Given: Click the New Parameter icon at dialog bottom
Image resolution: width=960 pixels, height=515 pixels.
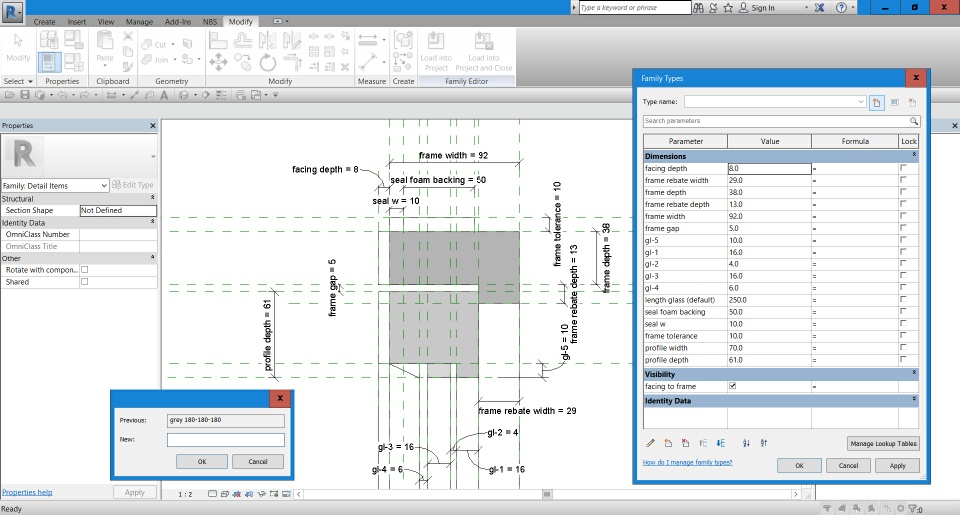Looking at the screenshot, I should (668, 443).
